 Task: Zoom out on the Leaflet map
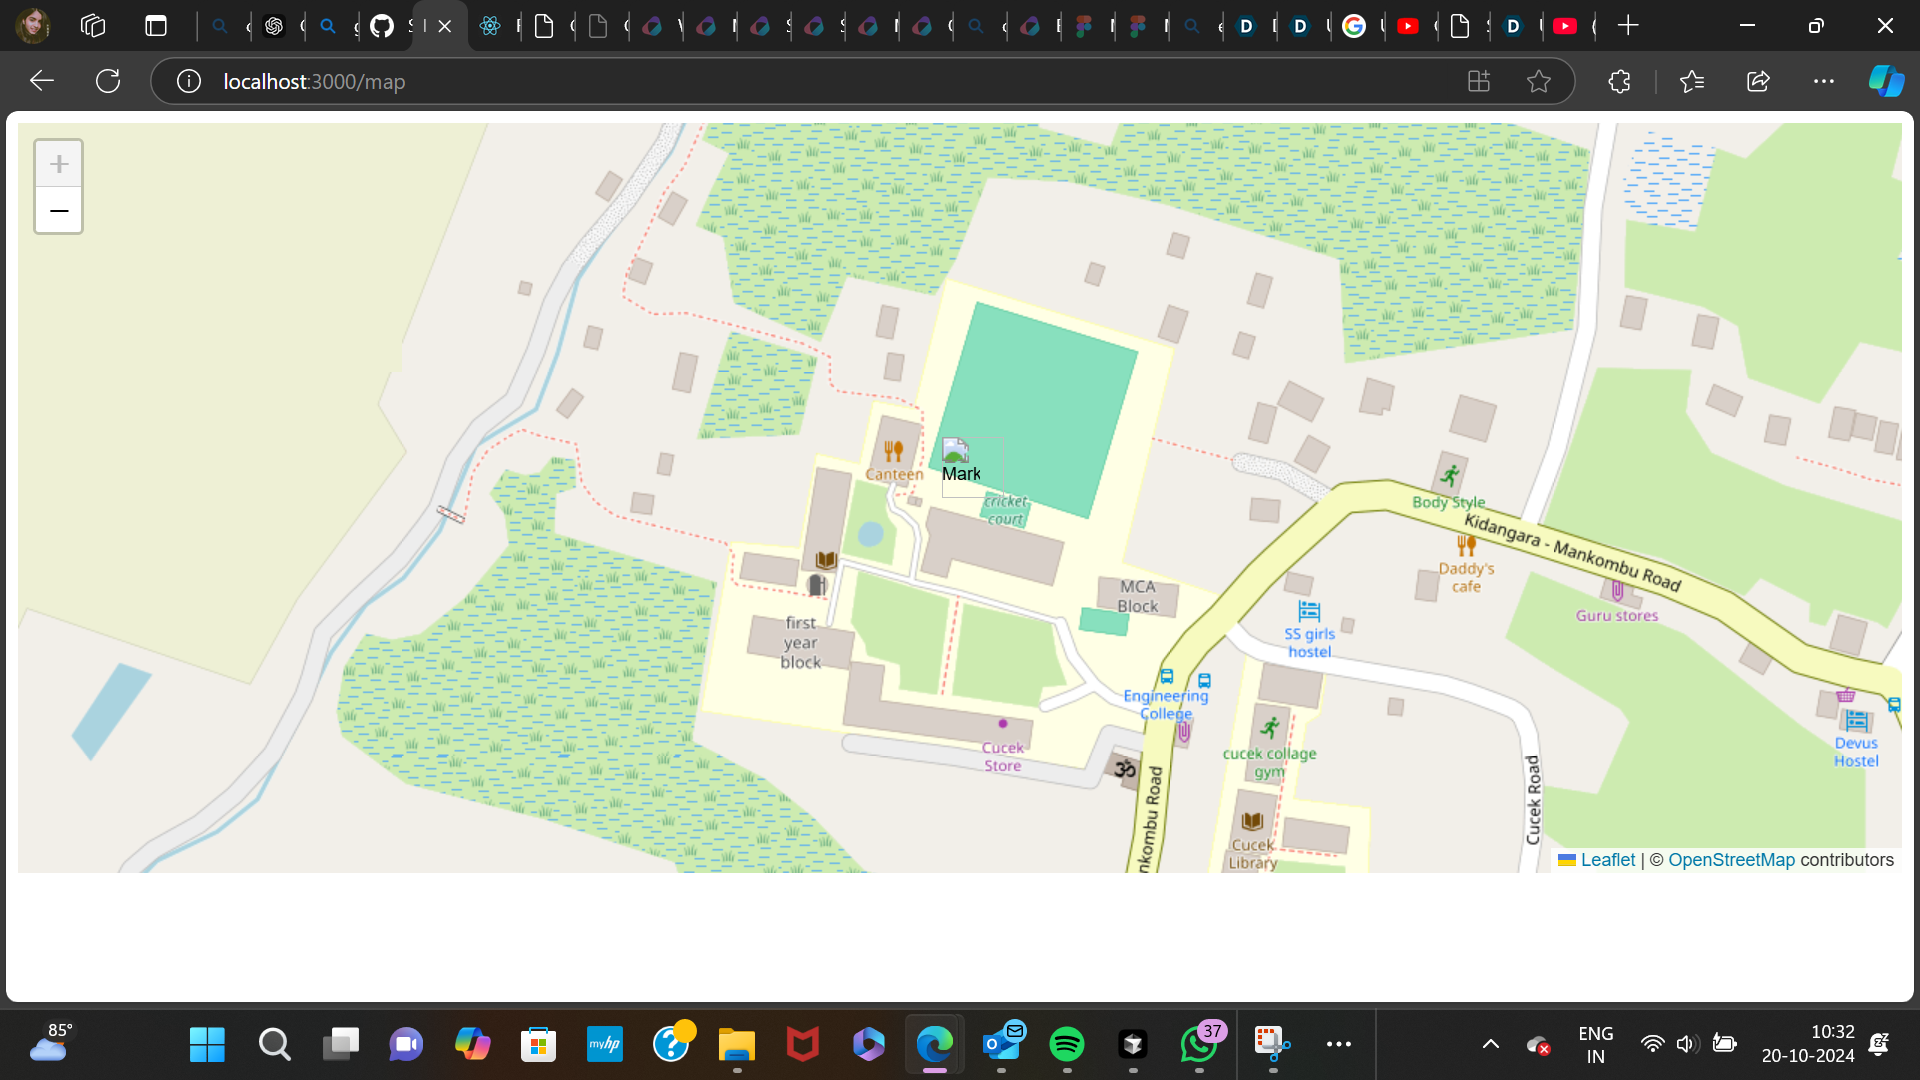point(59,211)
